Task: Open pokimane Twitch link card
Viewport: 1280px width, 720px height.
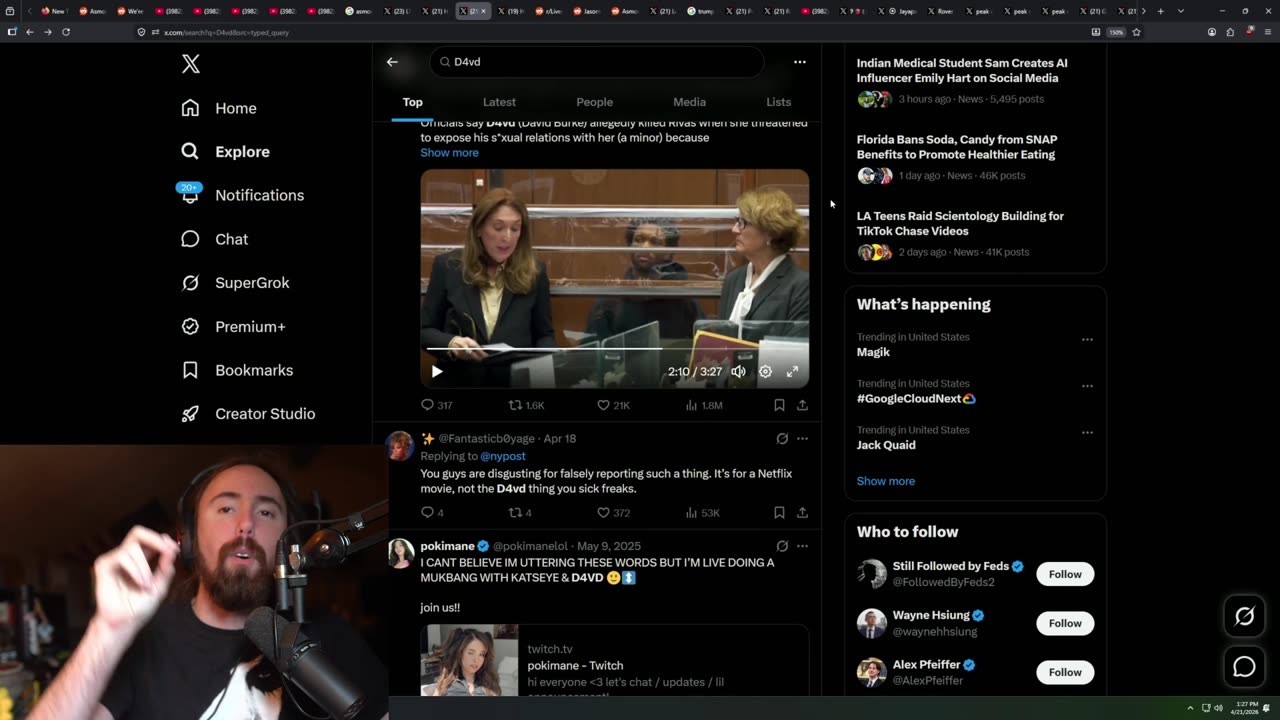Action: [615, 661]
